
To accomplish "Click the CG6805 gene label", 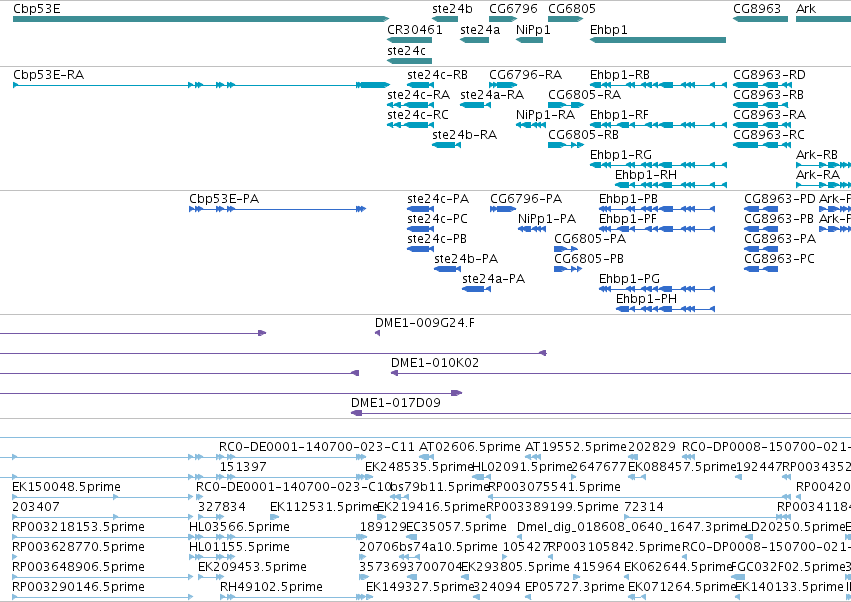I will click(x=571, y=9).
